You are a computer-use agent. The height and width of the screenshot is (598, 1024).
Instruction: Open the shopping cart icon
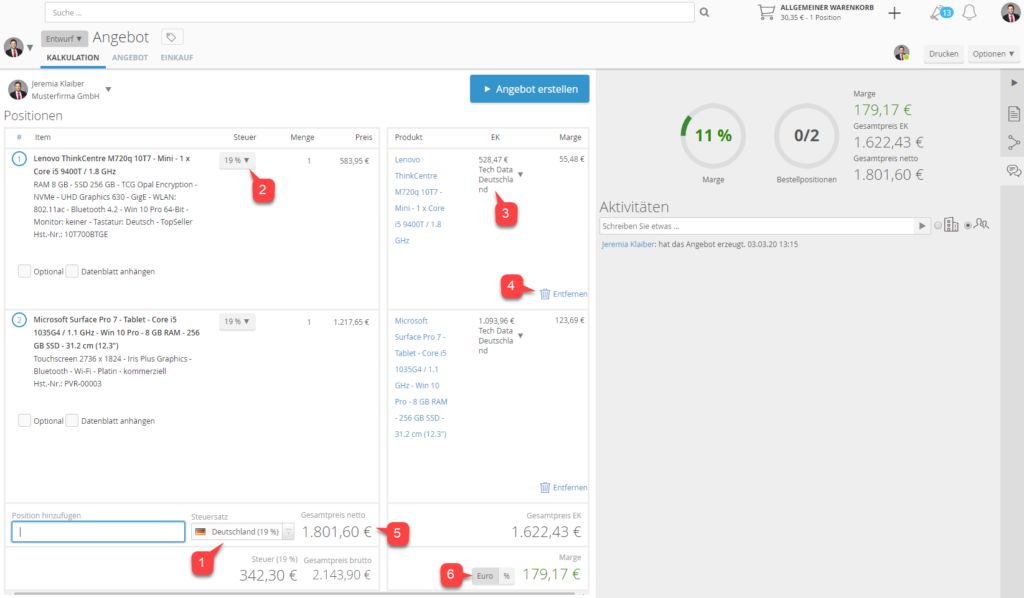click(766, 12)
